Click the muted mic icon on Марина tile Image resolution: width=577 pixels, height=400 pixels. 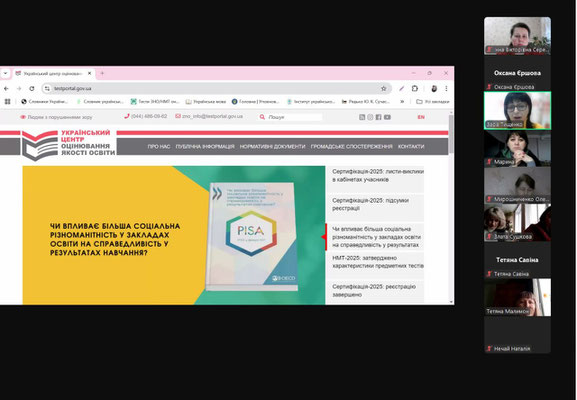489,161
